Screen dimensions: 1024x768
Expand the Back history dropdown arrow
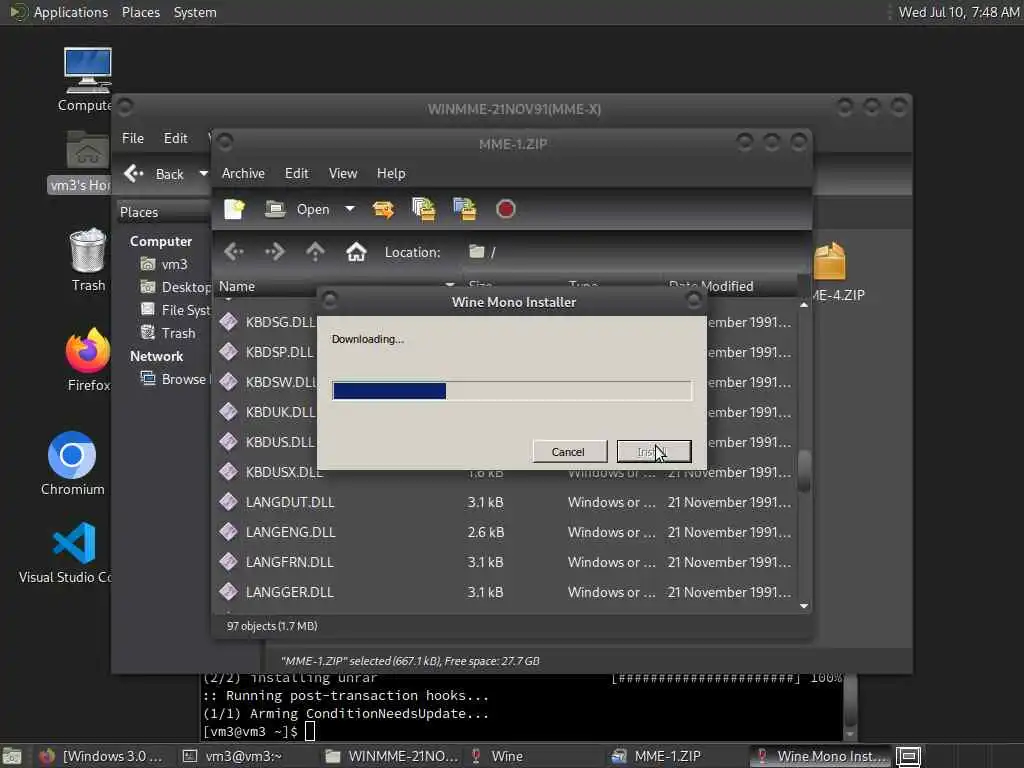(203, 174)
